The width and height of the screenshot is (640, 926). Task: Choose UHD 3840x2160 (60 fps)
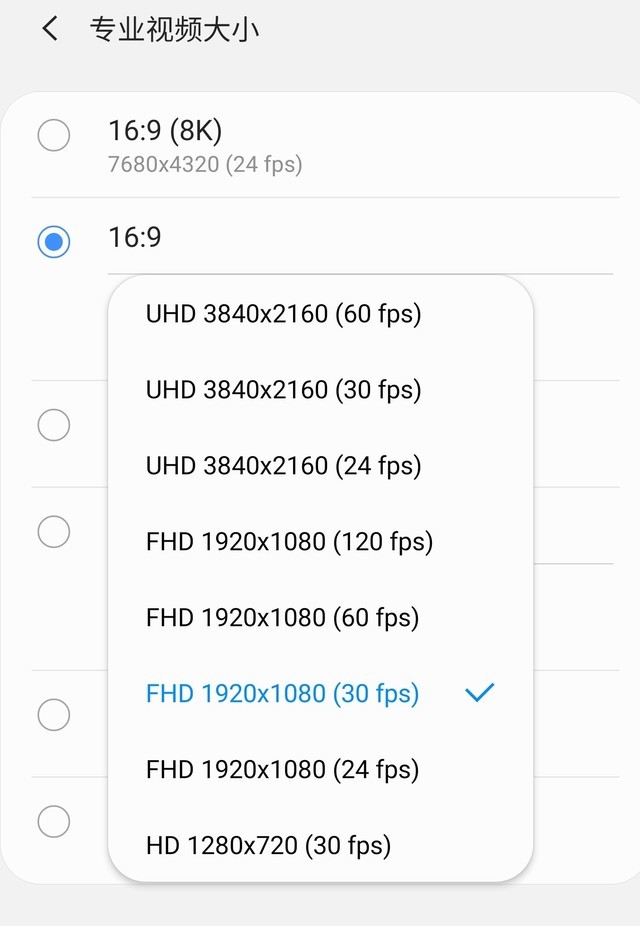283,314
